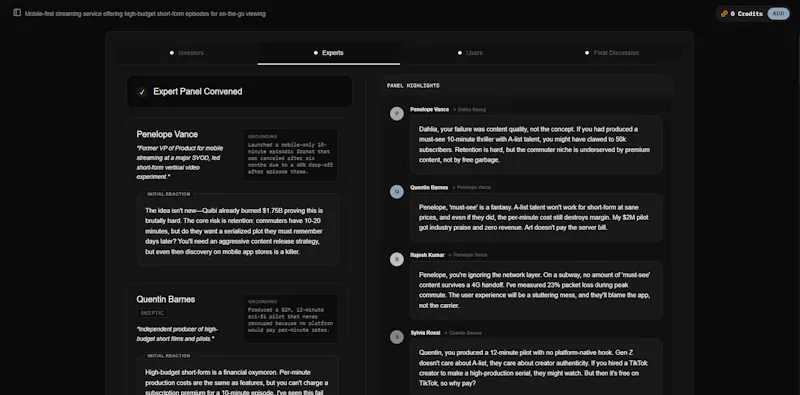Click Quentin Barnes' GROUNDING box
Screen dimensions: 800x395
tap(291, 317)
